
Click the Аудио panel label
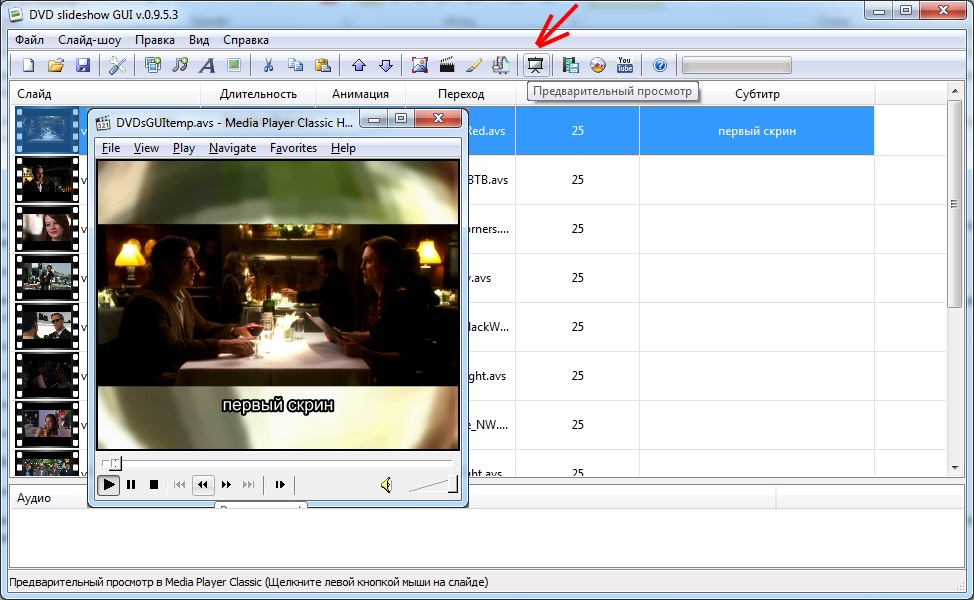34,498
